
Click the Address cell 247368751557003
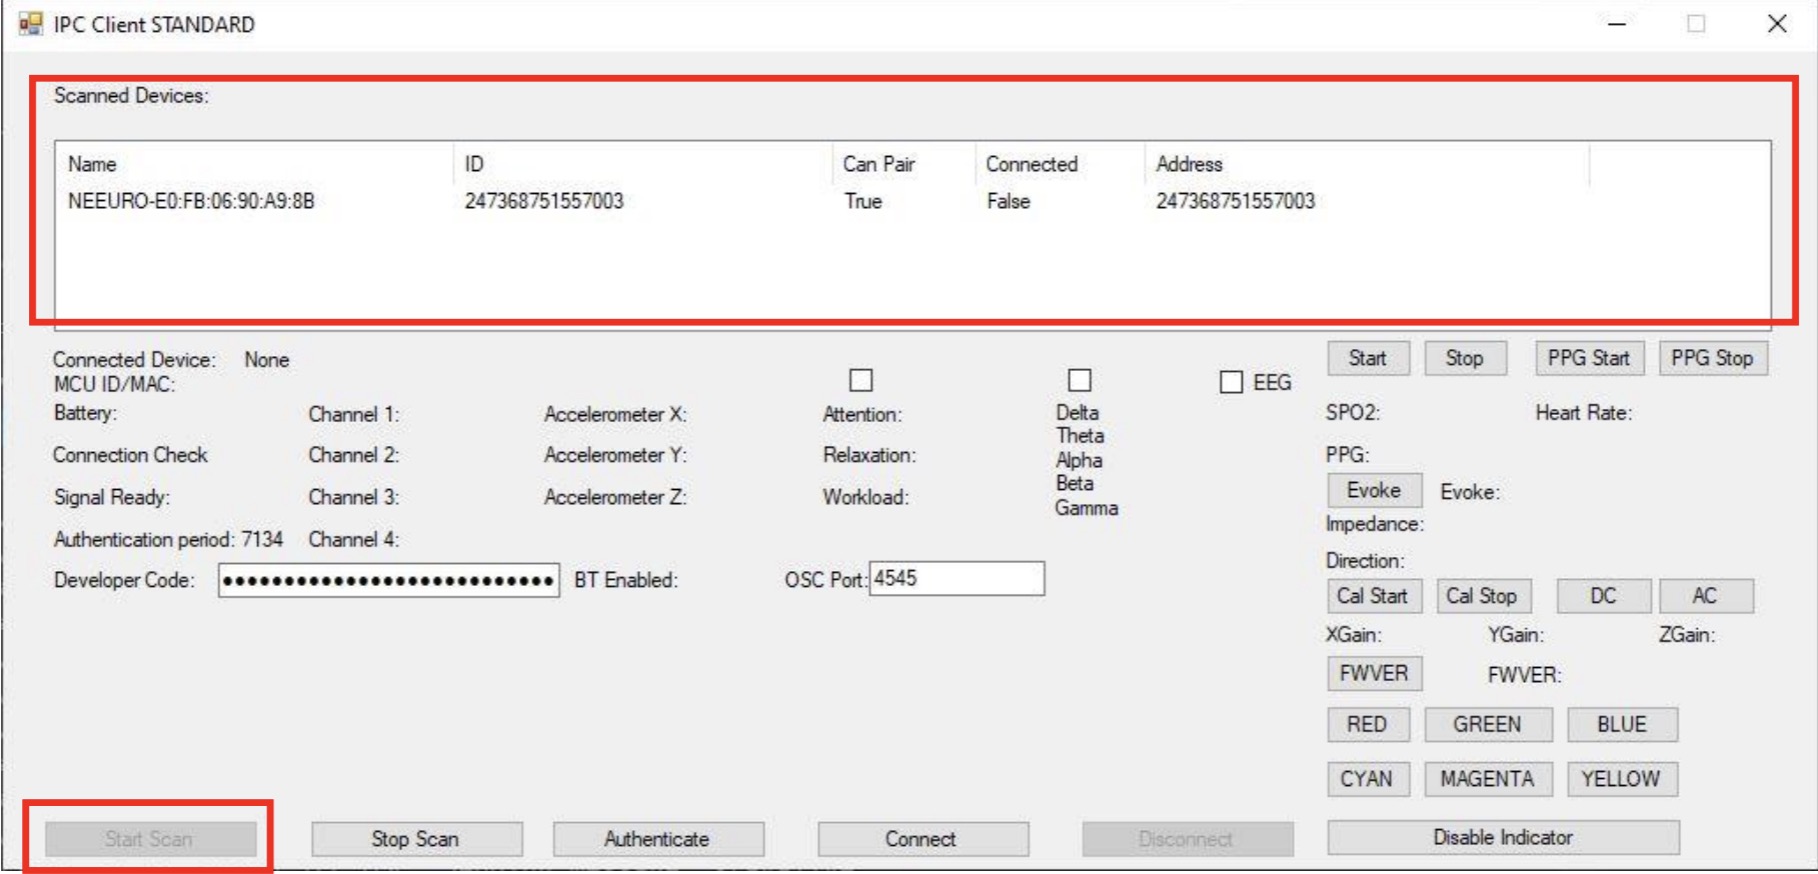(x=1235, y=201)
